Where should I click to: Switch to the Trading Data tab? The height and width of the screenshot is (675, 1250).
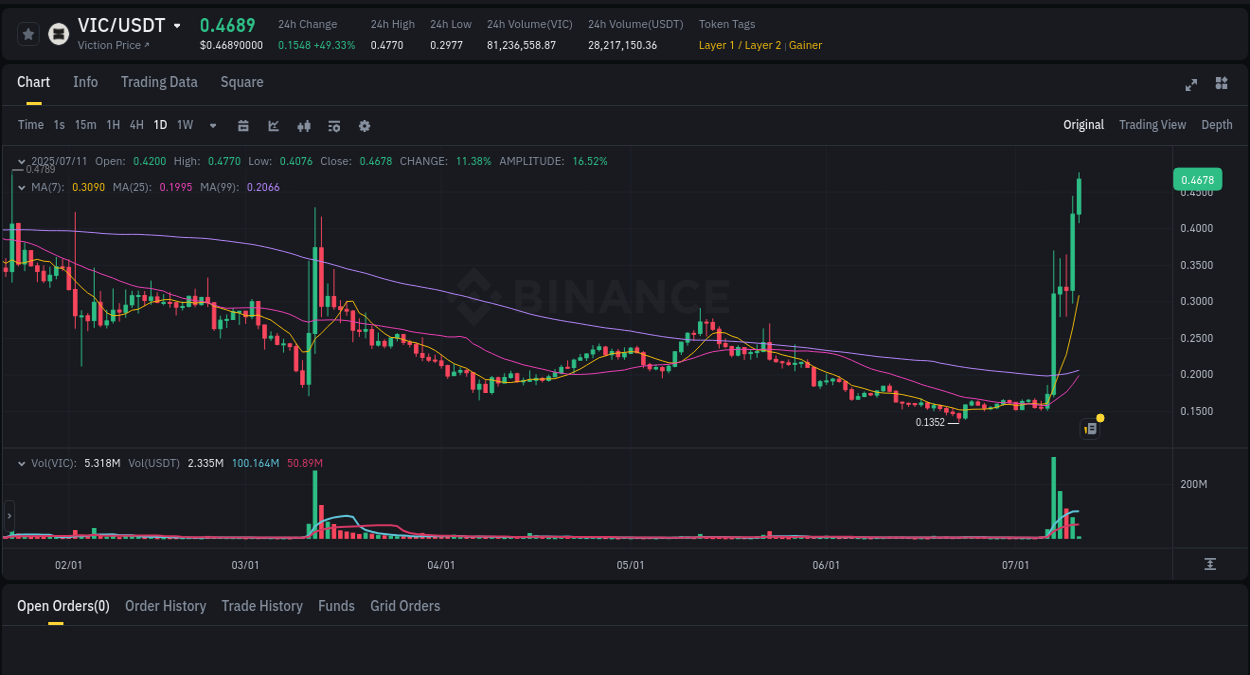point(159,82)
